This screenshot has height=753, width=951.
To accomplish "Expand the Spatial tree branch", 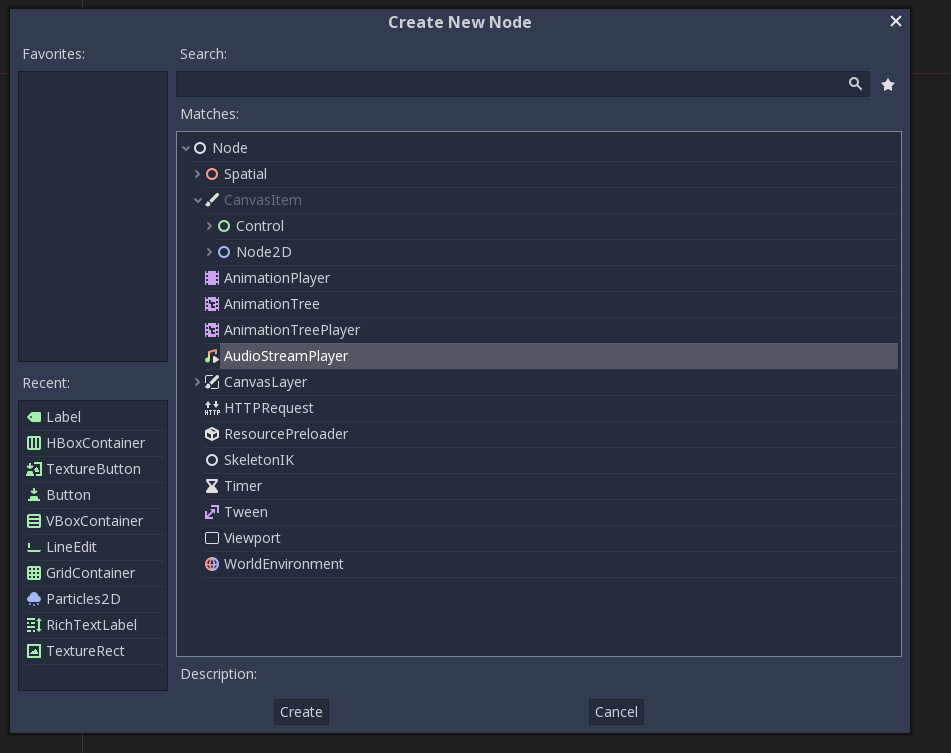I will 197,174.
